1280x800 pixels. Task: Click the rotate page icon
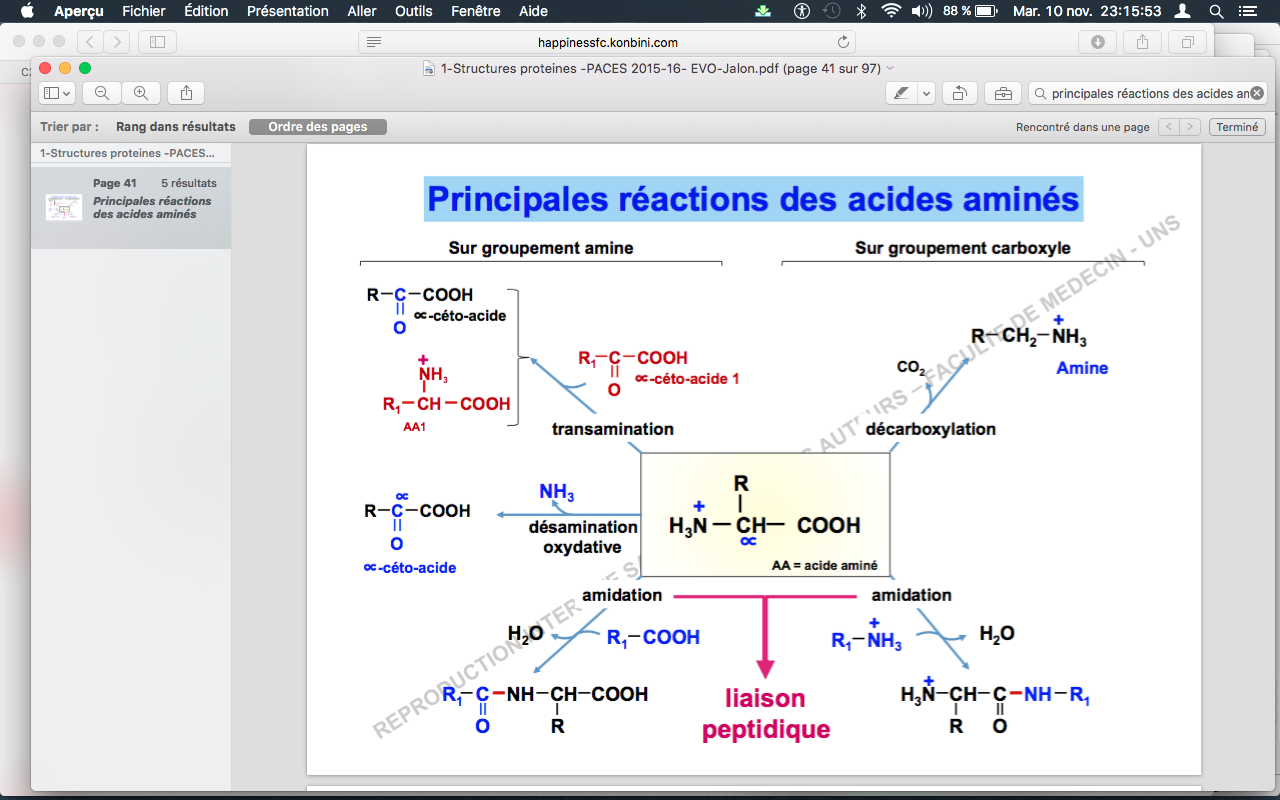(x=959, y=93)
